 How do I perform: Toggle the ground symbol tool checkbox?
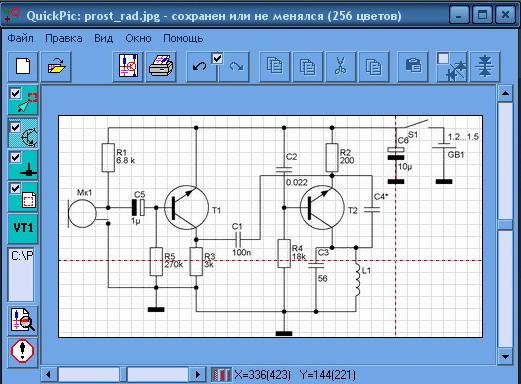15,157
